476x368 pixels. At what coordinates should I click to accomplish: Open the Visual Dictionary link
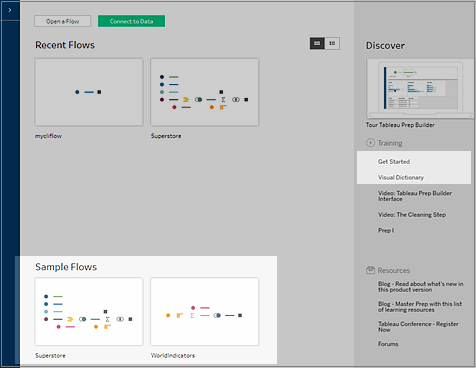pyautogui.click(x=401, y=177)
